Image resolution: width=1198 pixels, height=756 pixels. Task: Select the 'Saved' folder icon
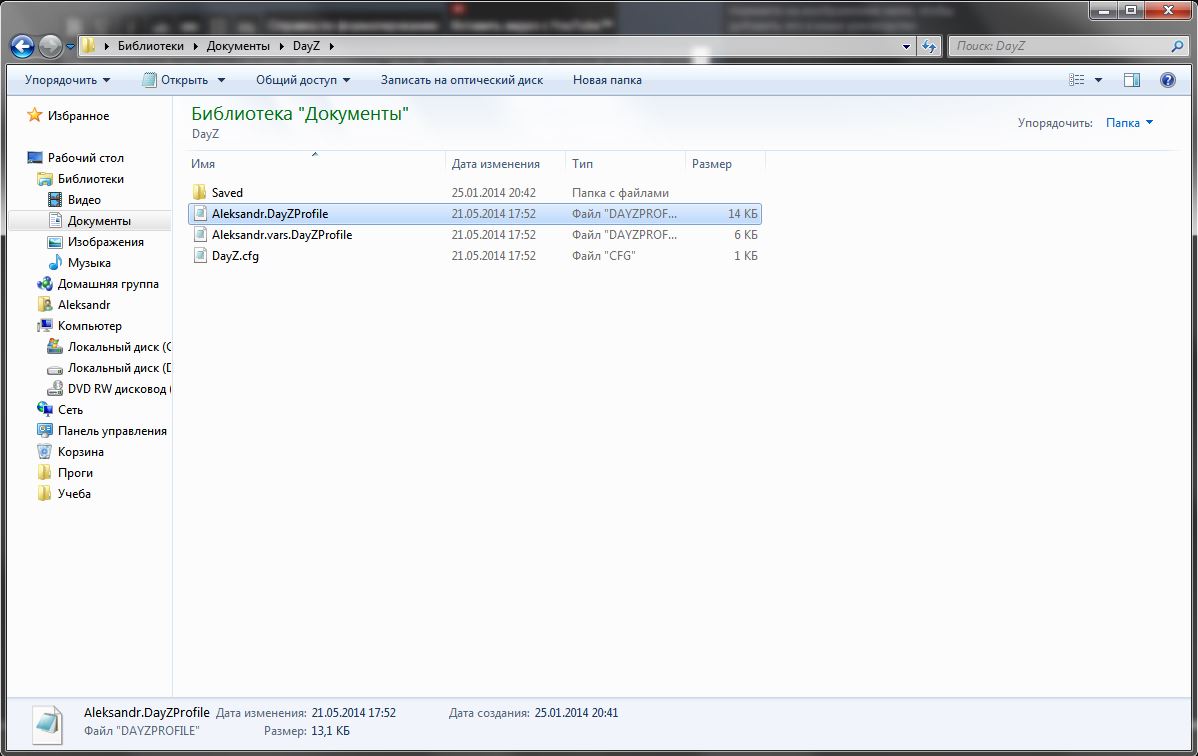tap(199, 193)
